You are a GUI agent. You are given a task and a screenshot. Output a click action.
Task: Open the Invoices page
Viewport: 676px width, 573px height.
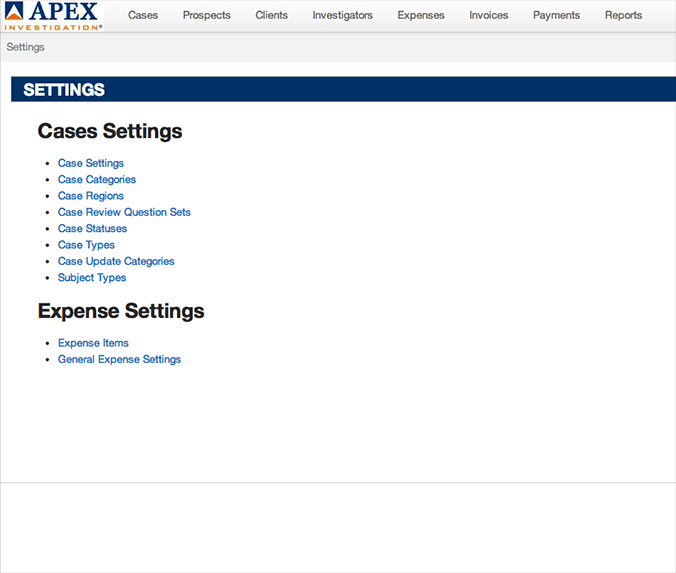click(488, 15)
